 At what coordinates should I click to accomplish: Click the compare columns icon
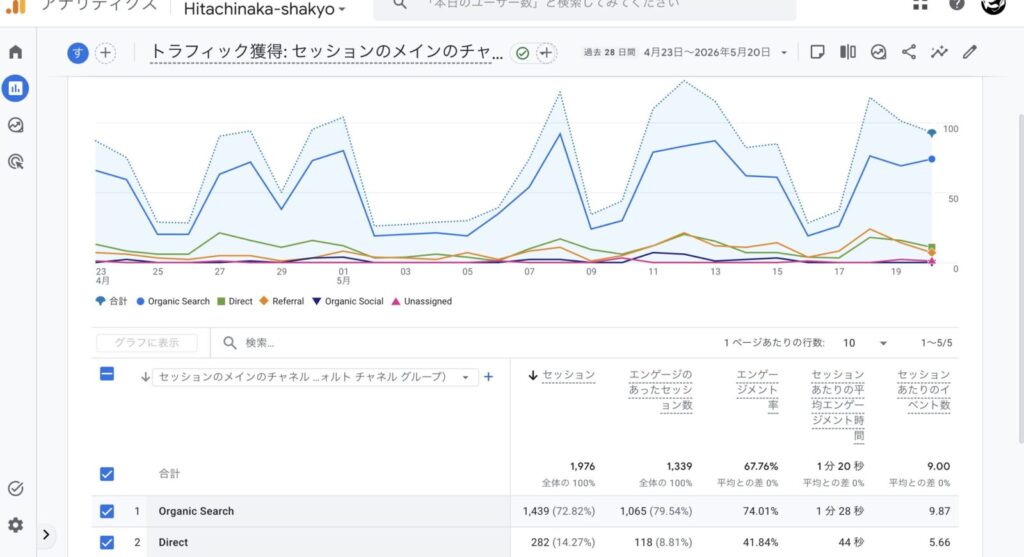848,52
